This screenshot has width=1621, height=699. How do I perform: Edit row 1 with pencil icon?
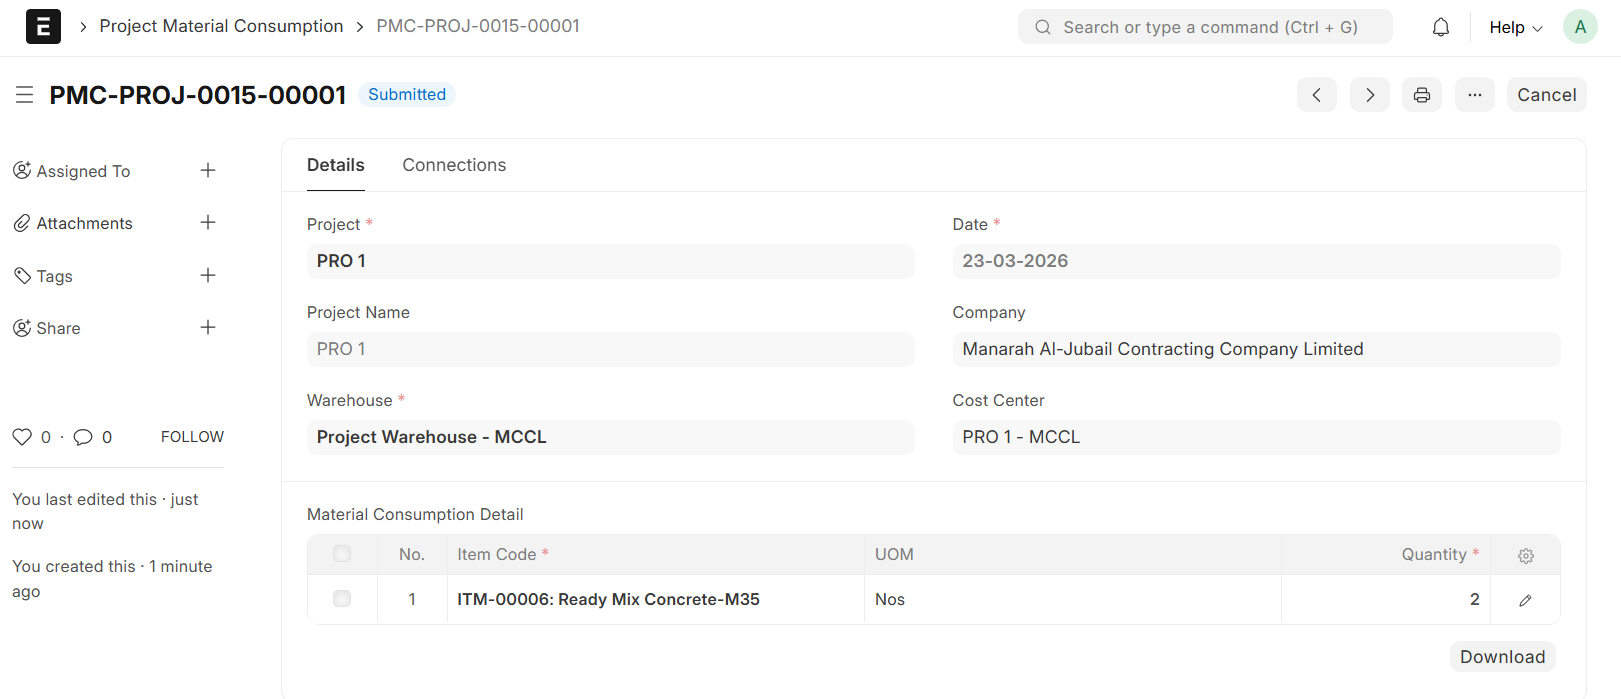click(1525, 600)
